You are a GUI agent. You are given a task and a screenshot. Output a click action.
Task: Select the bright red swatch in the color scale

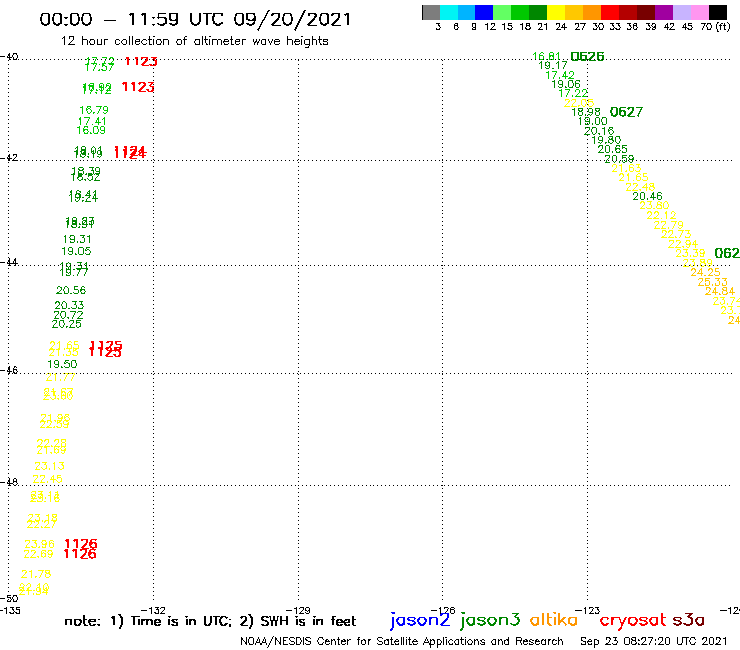coord(610,12)
